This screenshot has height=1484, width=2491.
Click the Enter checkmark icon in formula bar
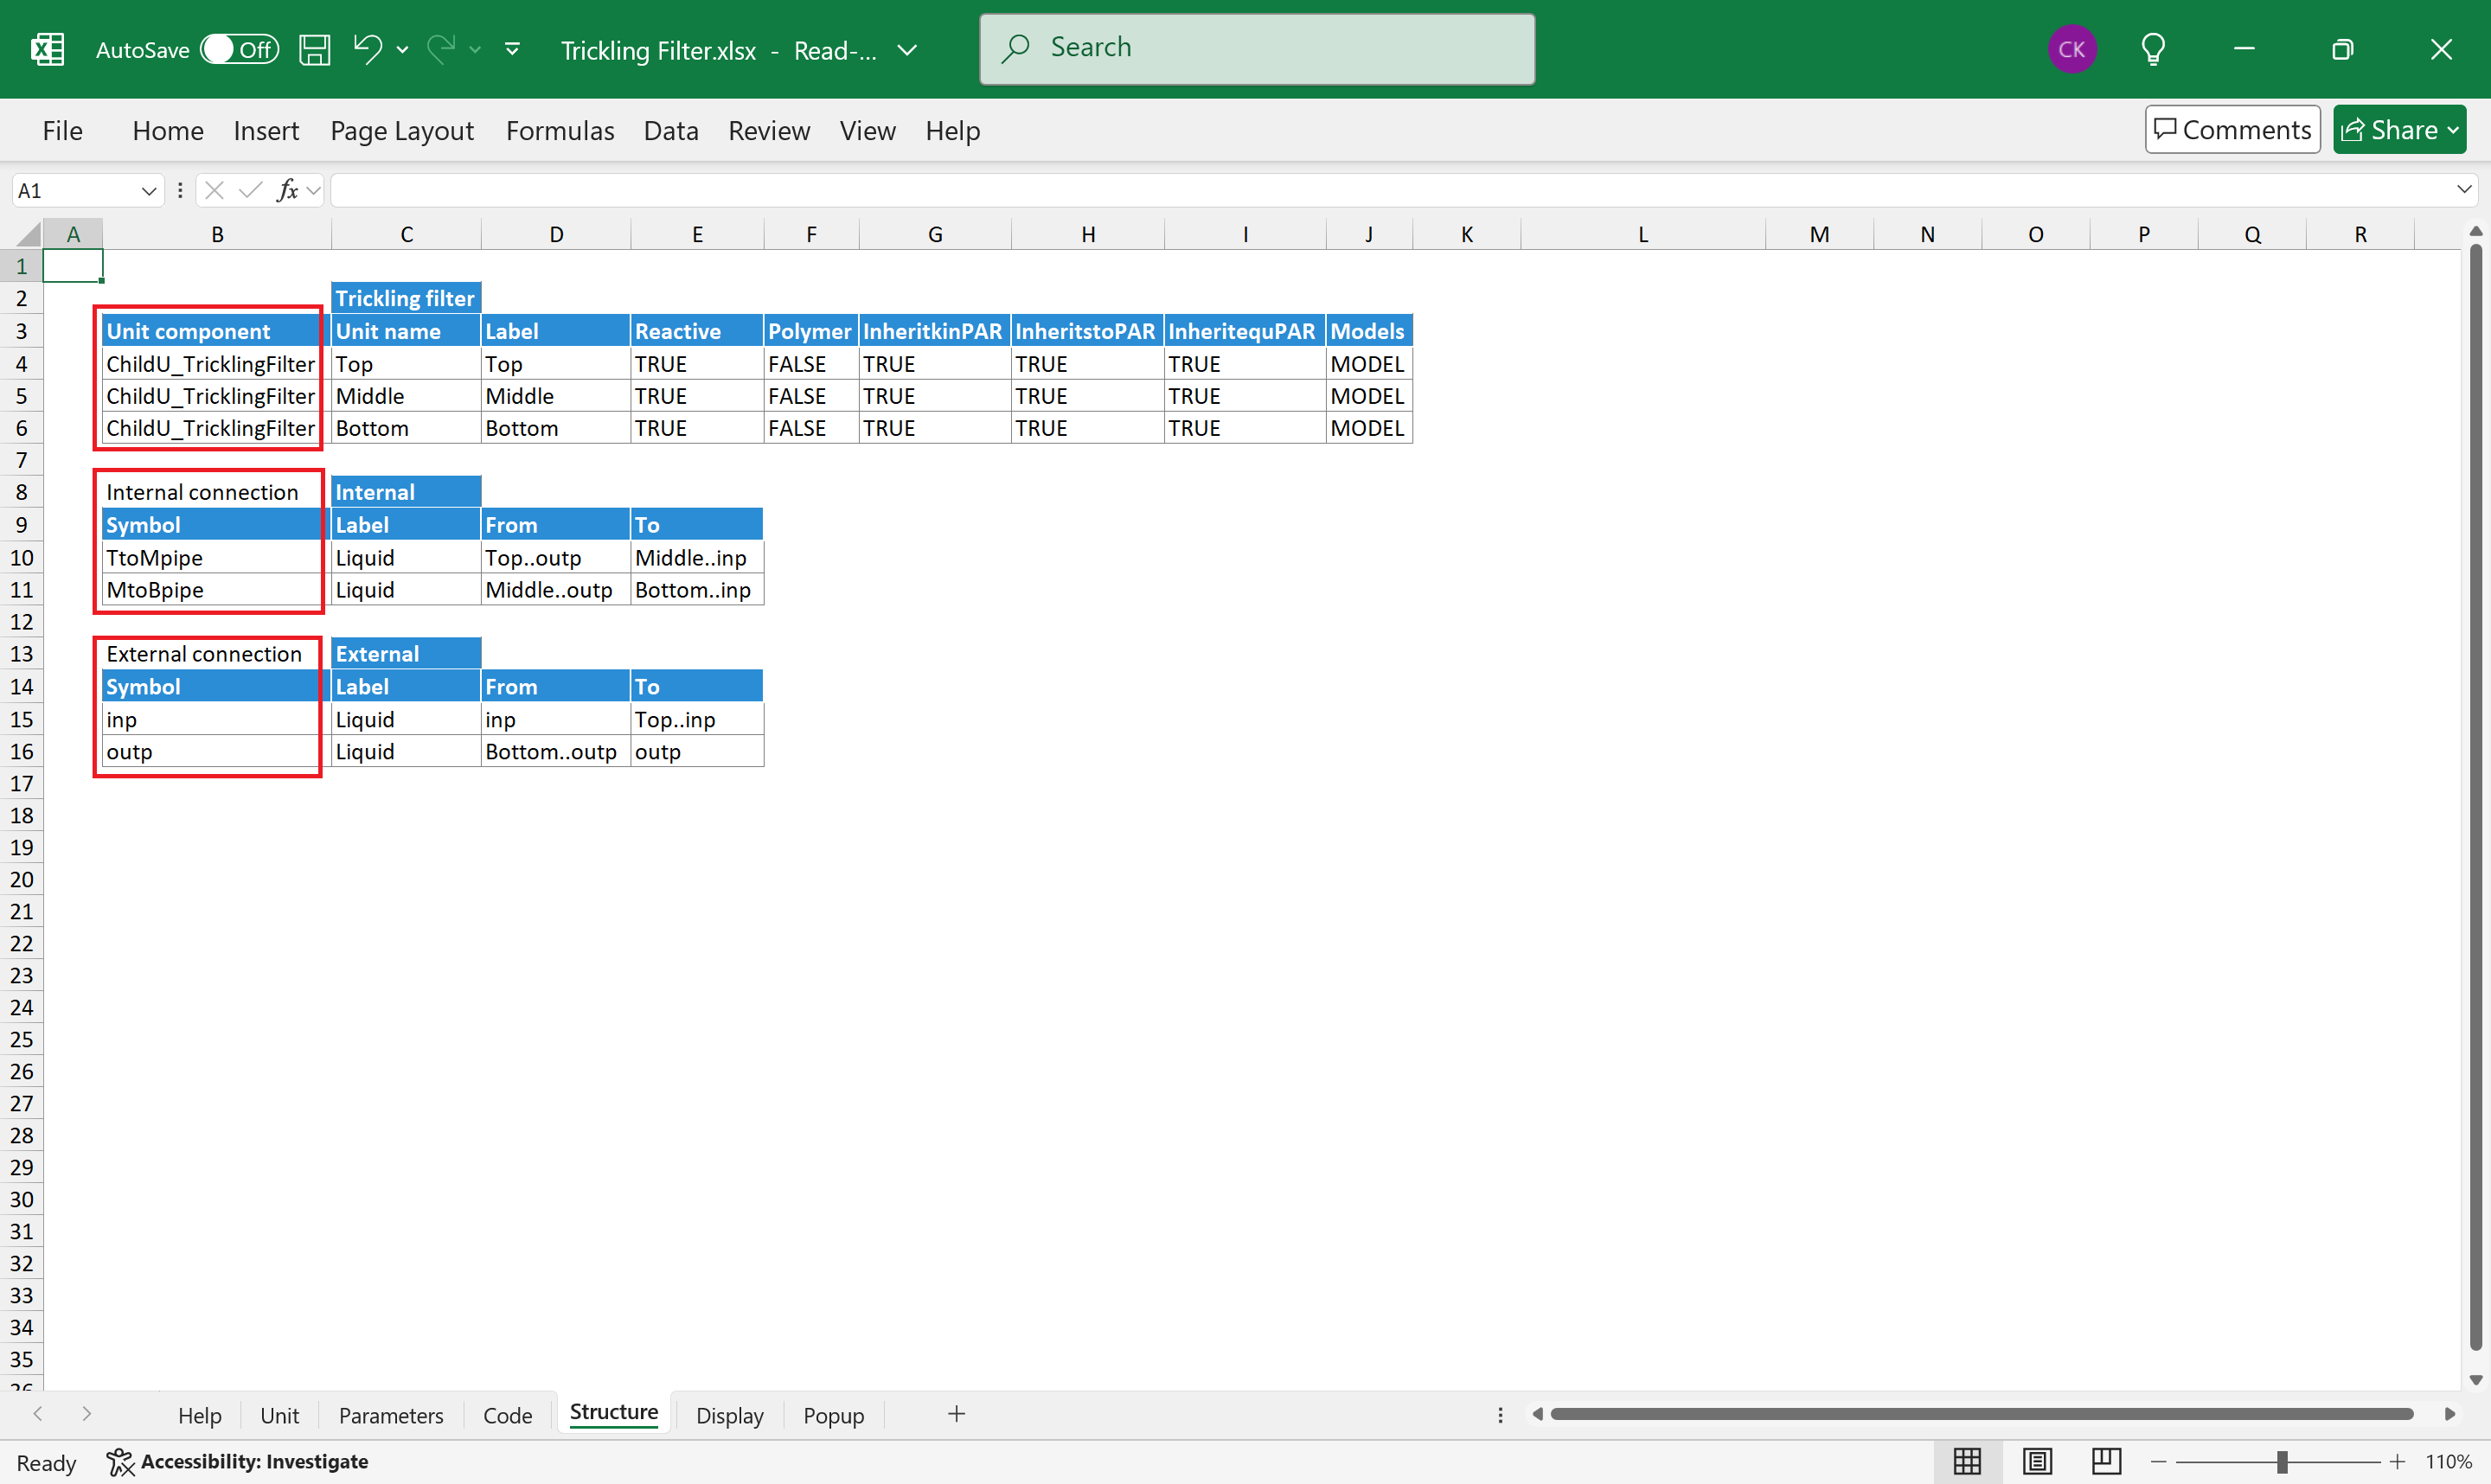(x=250, y=190)
